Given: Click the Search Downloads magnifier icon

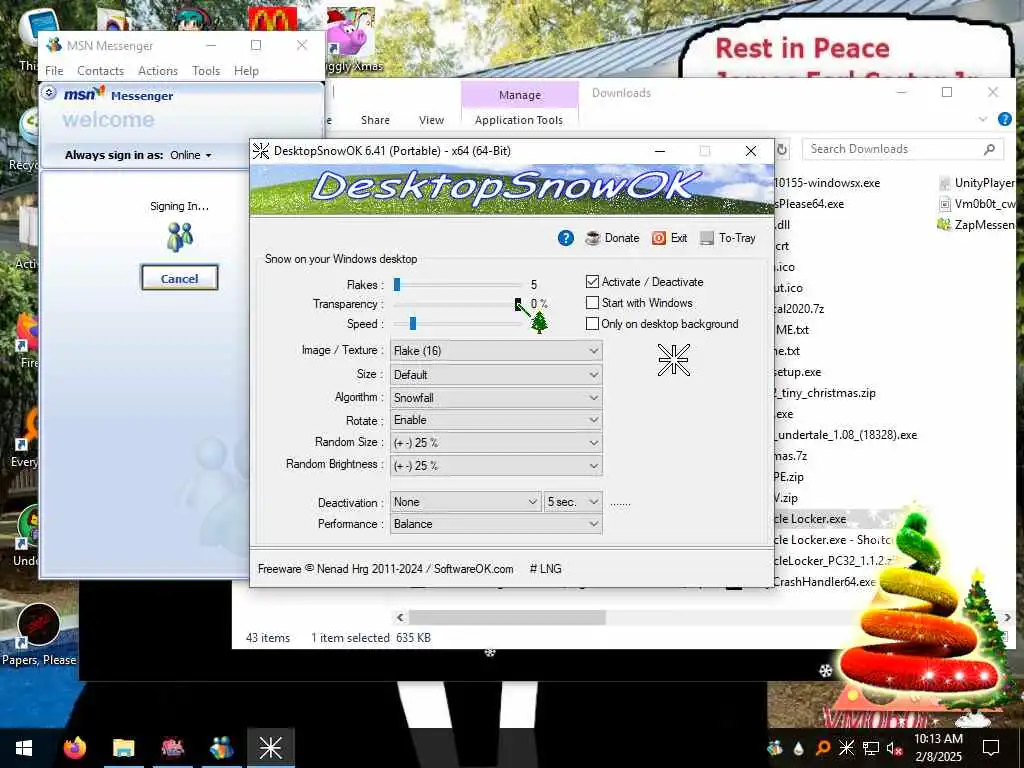Looking at the screenshot, I should point(989,150).
